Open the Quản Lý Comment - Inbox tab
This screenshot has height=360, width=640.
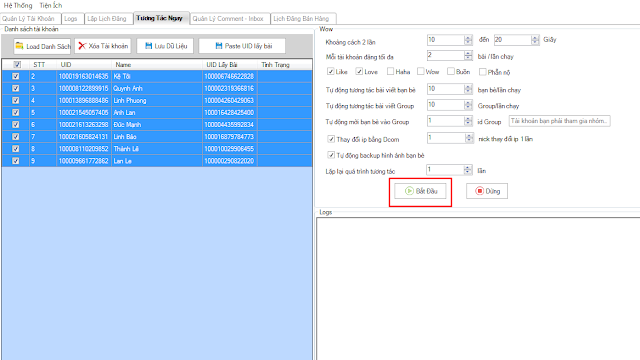pyautogui.click(x=228, y=19)
